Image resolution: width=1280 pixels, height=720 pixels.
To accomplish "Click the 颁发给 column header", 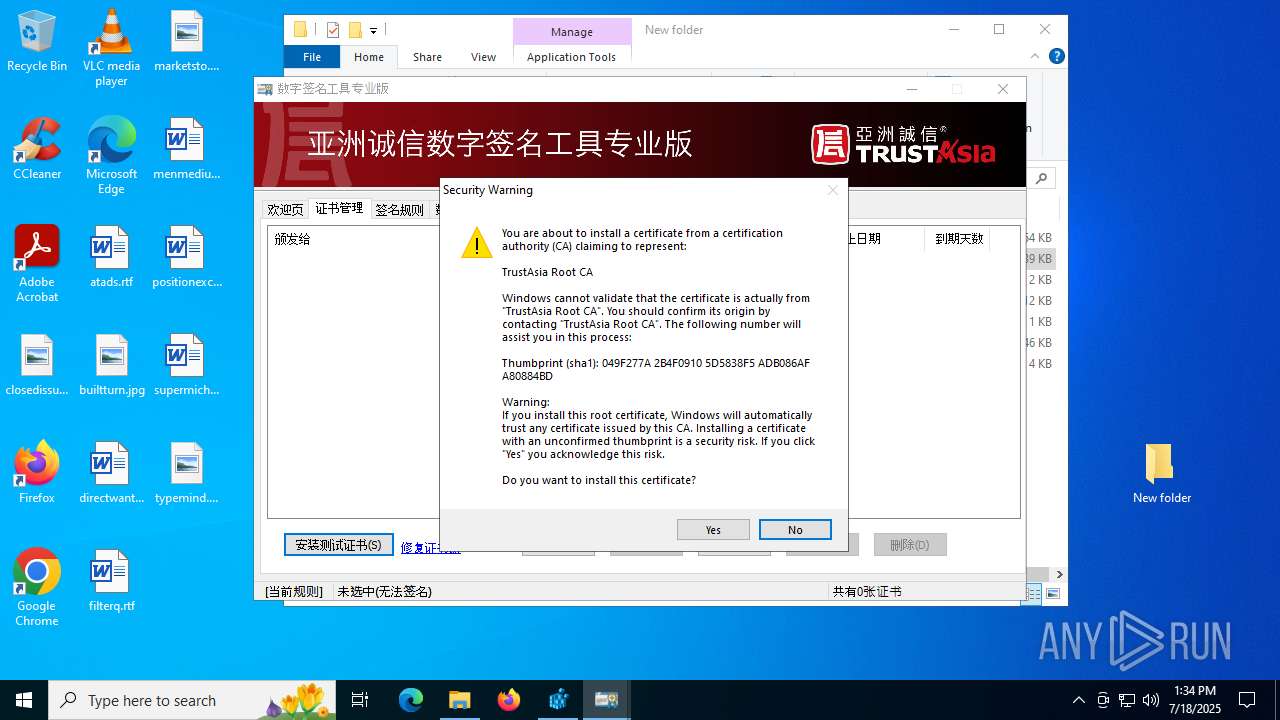I will click(293, 239).
